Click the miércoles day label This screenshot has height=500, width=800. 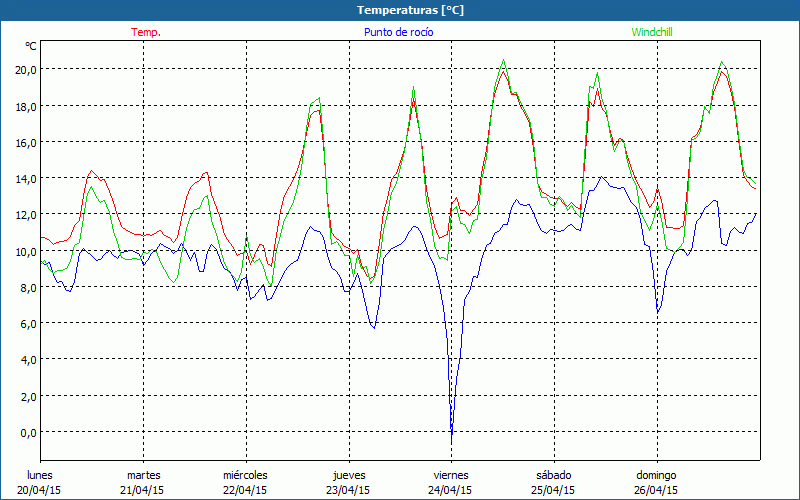pyautogui.click(x=245, y=475)
